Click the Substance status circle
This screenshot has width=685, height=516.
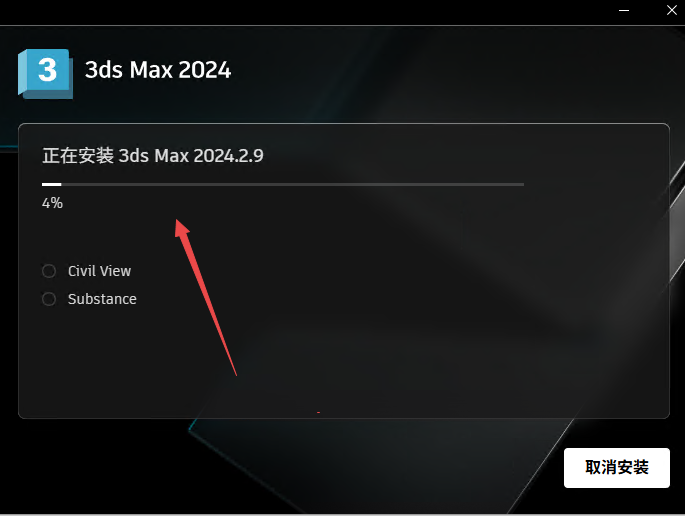click(49, 299)
